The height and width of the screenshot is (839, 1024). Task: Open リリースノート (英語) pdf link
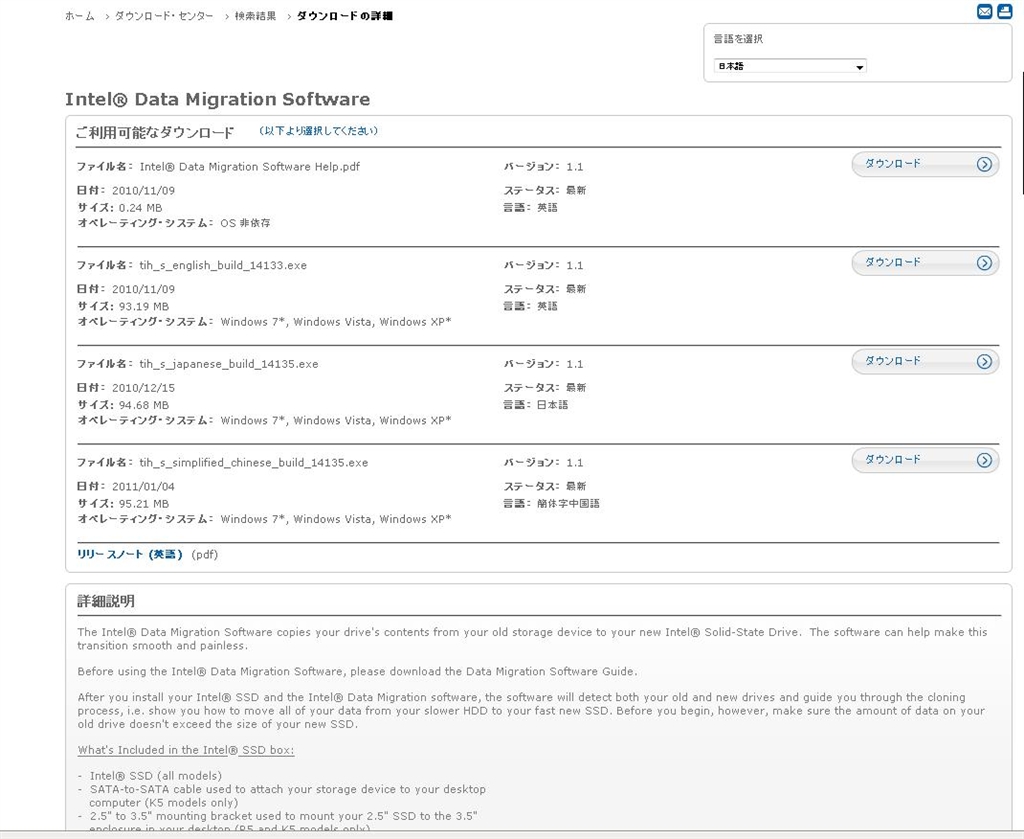(130, 554)
